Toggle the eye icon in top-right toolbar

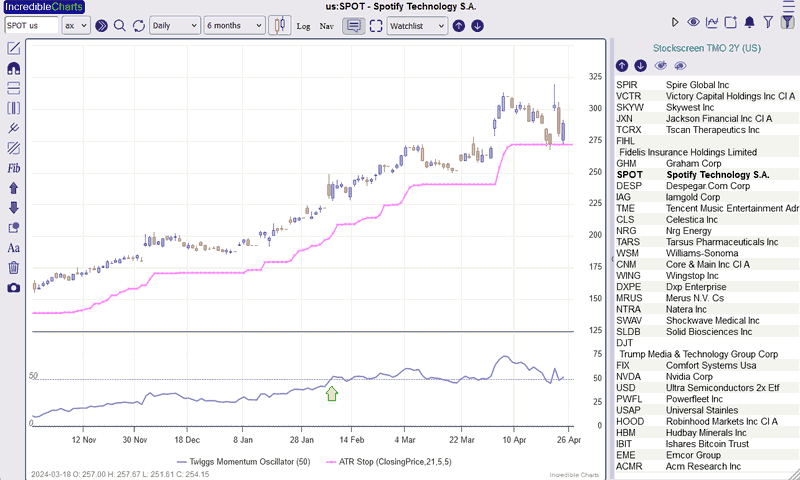(693, 22)
